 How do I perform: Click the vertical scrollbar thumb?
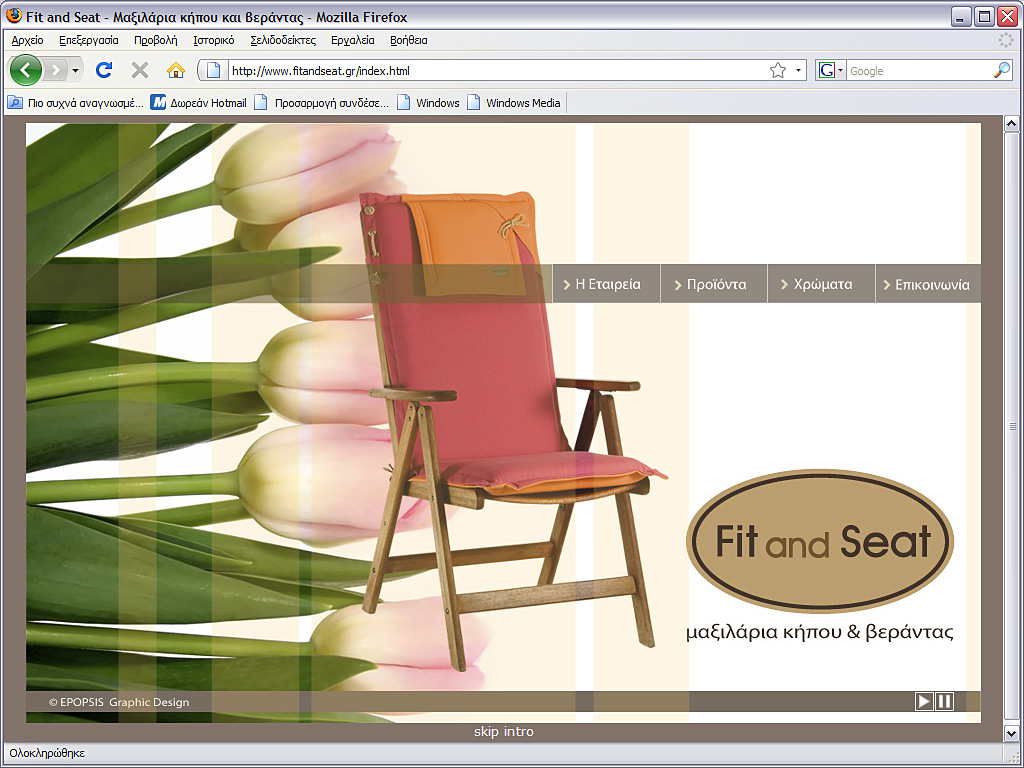(1012, 428)
